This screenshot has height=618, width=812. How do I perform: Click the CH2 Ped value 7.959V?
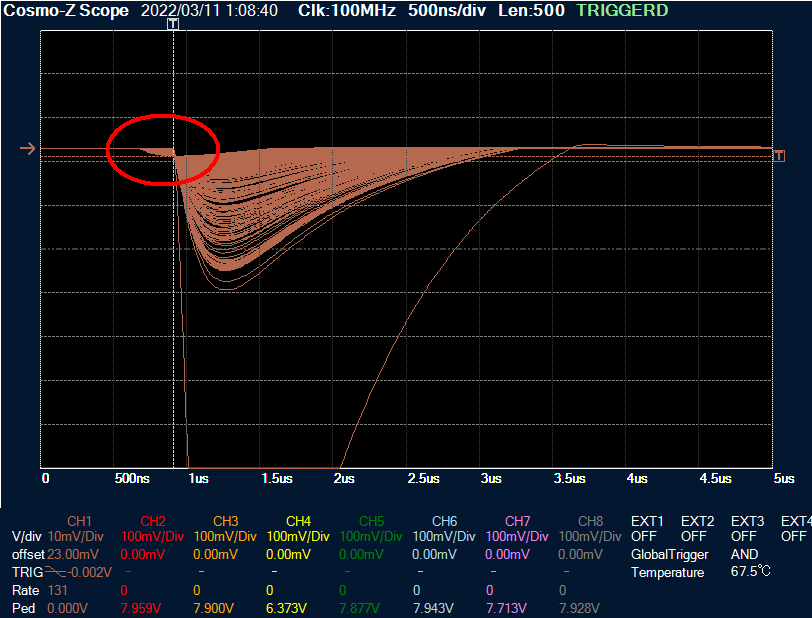(x=139, y=607)
